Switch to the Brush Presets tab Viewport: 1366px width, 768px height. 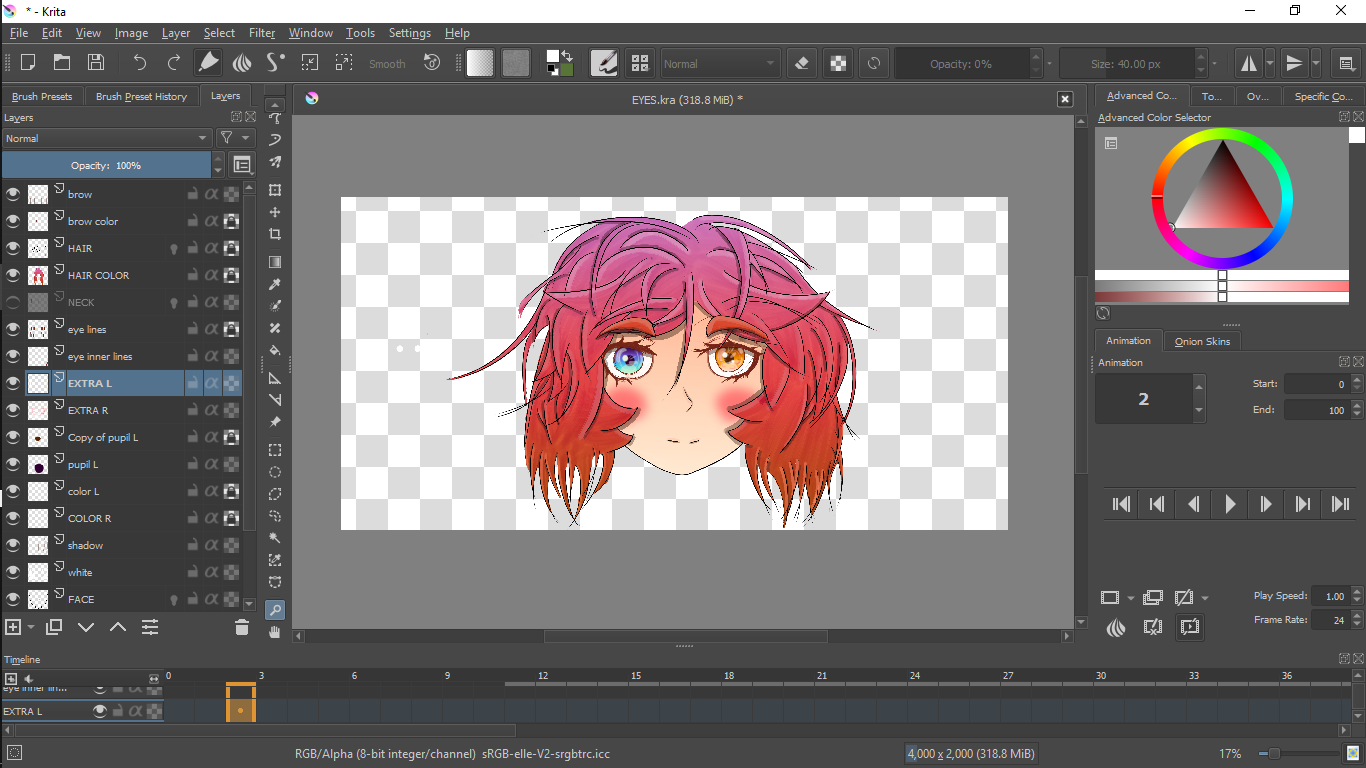pyautogui.click(x=42, y=96)
